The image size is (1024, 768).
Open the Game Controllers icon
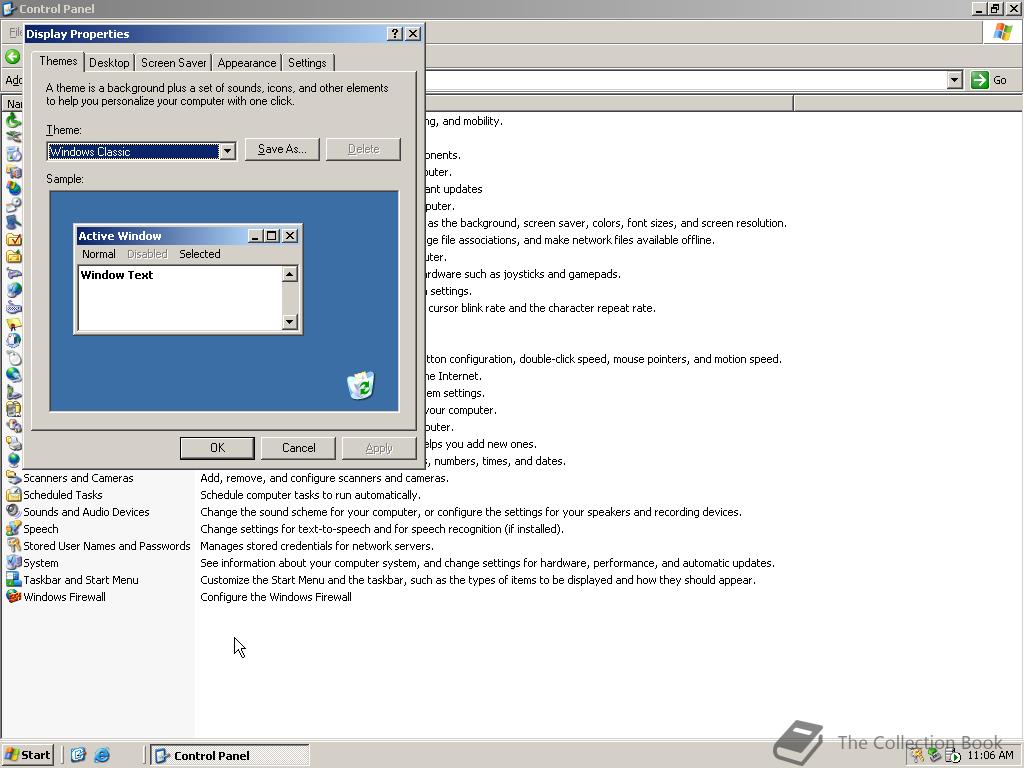click(13, 274)
